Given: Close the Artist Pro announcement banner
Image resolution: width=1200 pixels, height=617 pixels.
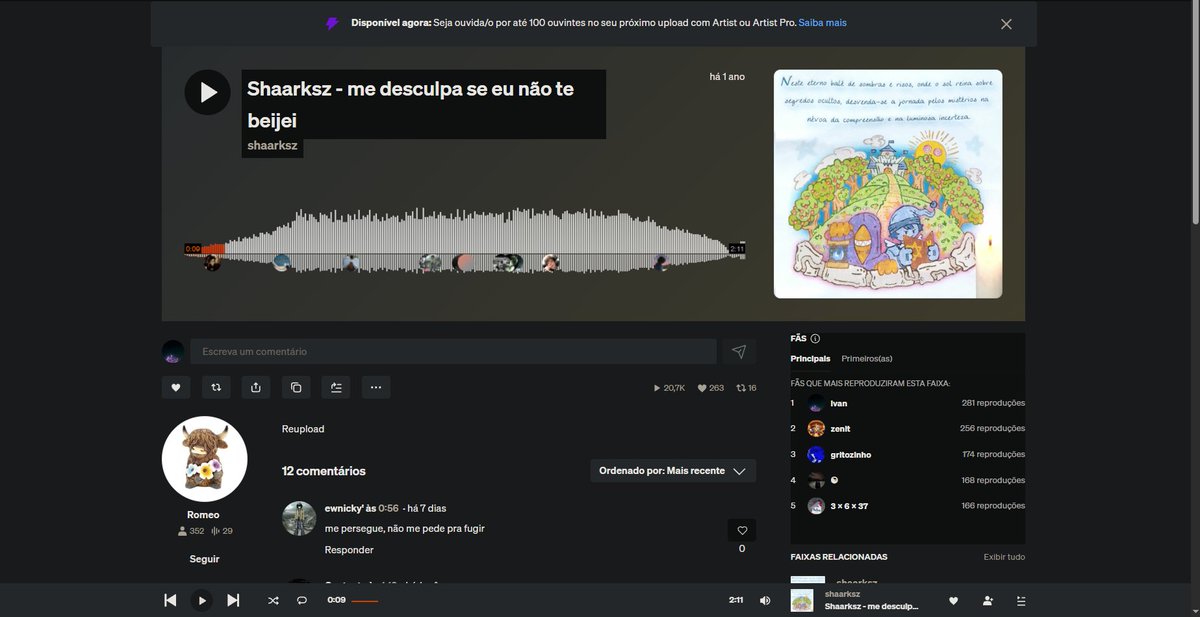Looking at the screenshot, I should click(x=1006, y=24).
